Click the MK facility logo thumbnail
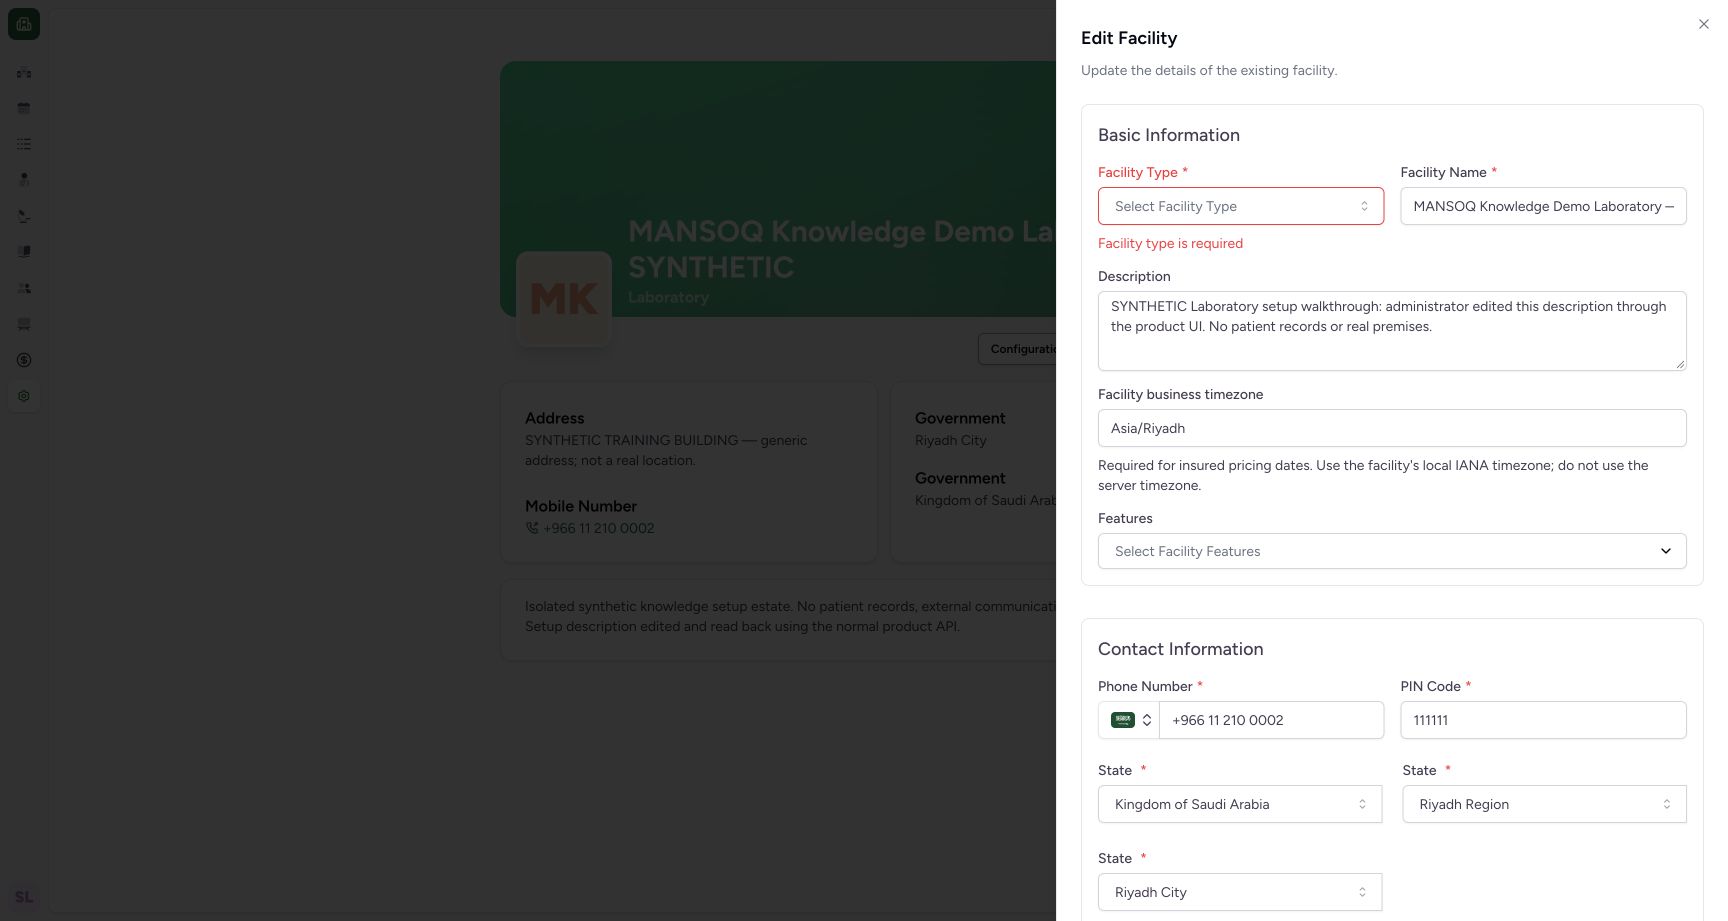 tap(564, 299)
